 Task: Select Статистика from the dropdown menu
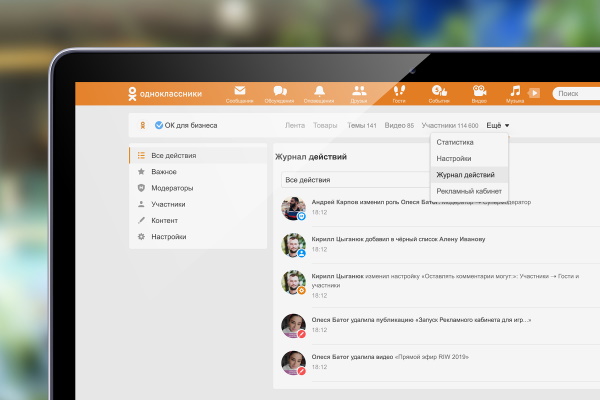click(x=455, y=143)
